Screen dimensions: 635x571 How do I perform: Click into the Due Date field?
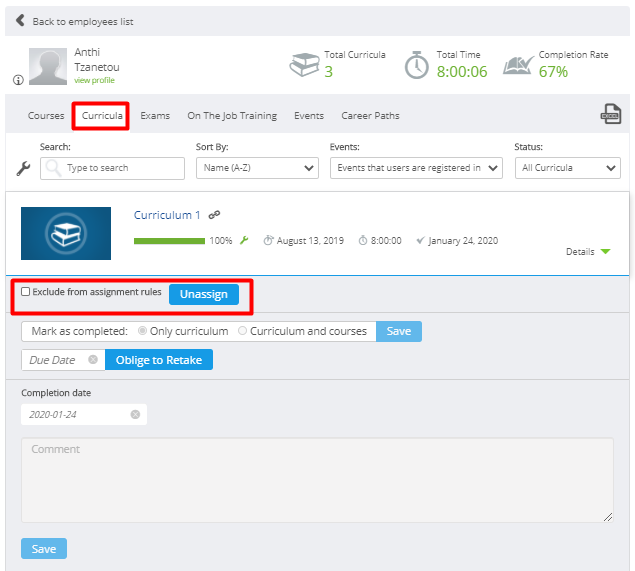click(x=64, y=360)
